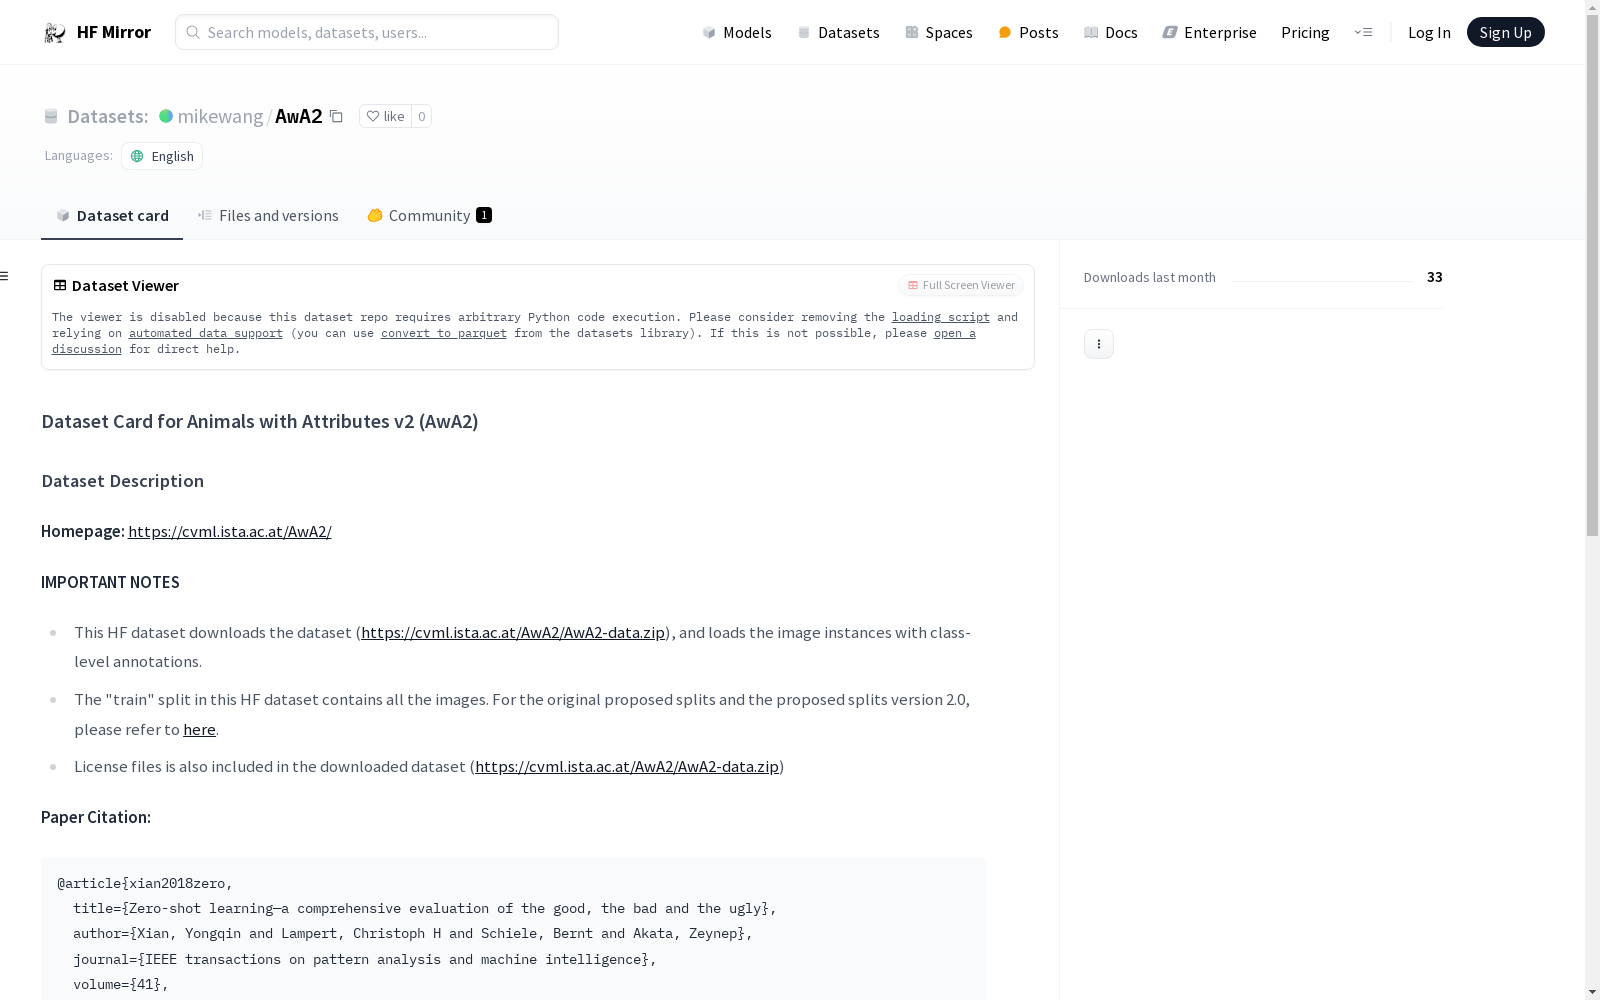This screenshot has height=1000, width=1600.
Task: Switch to the Community tab
Action: click(x=429, y=215)
